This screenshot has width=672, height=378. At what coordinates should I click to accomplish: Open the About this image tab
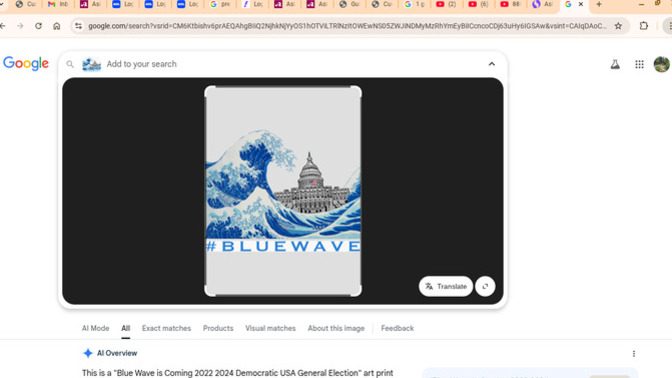(336, 328)
